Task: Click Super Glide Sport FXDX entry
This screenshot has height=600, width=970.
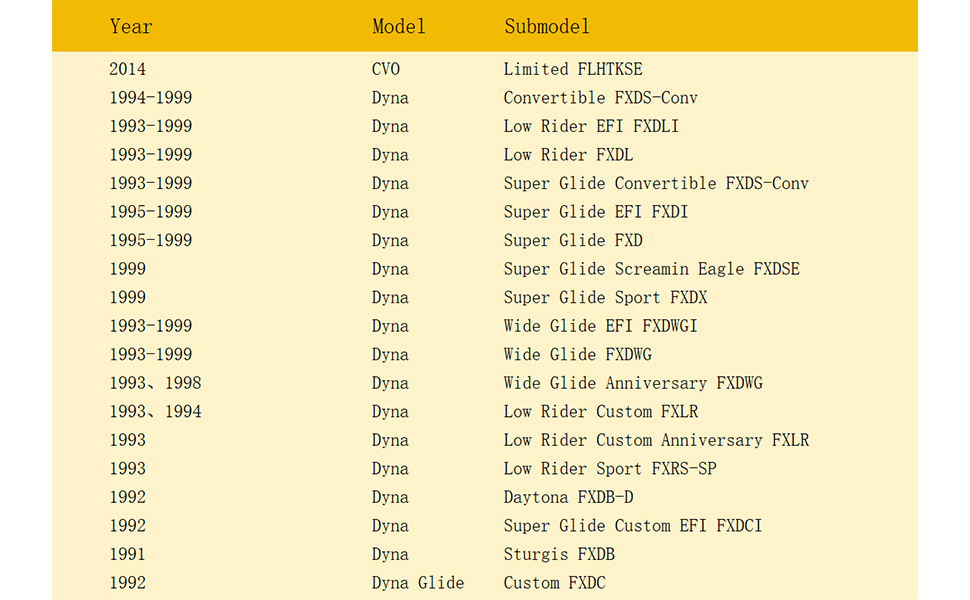Action: (x=605, y=297)
